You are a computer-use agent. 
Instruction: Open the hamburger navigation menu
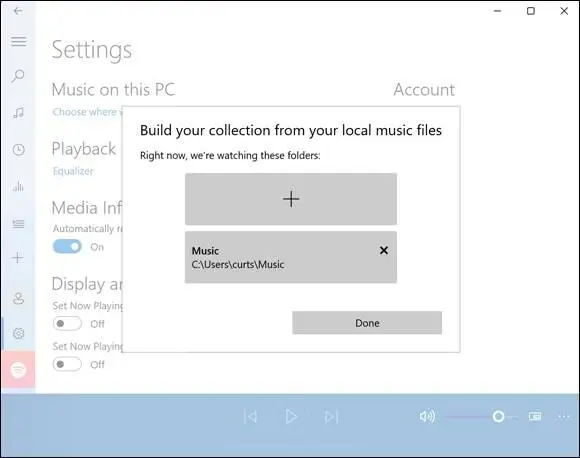(18, 41)
